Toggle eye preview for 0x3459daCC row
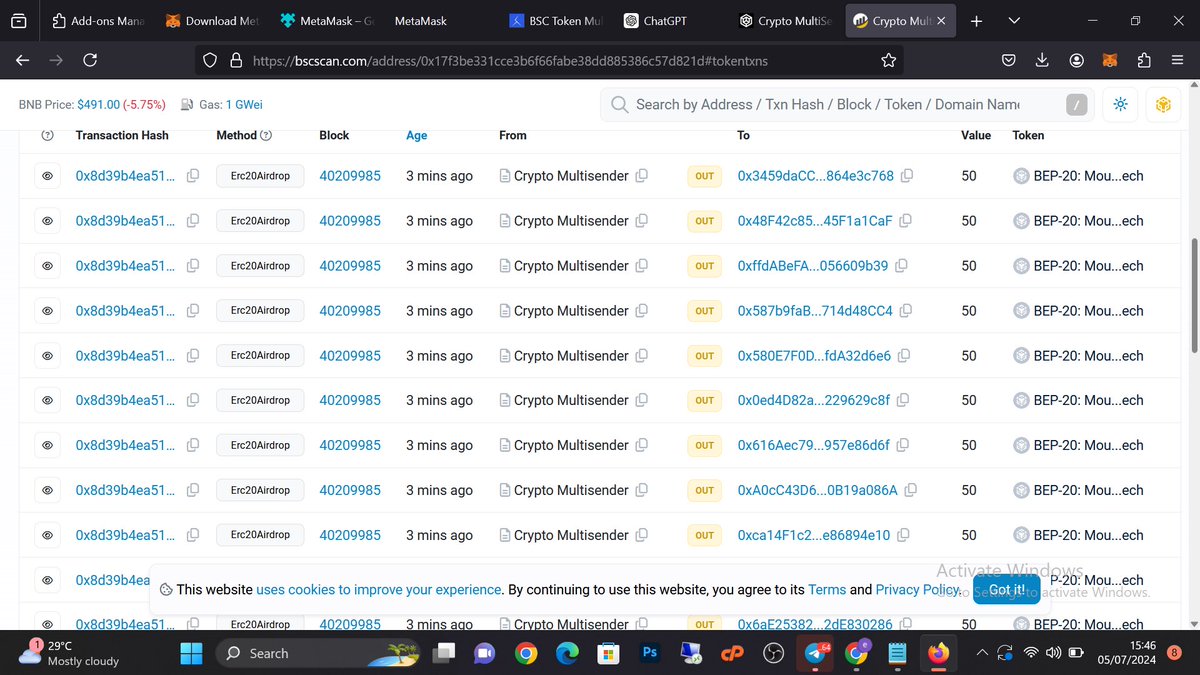This screenshot has height=675, width=1200. coord(47,176)
